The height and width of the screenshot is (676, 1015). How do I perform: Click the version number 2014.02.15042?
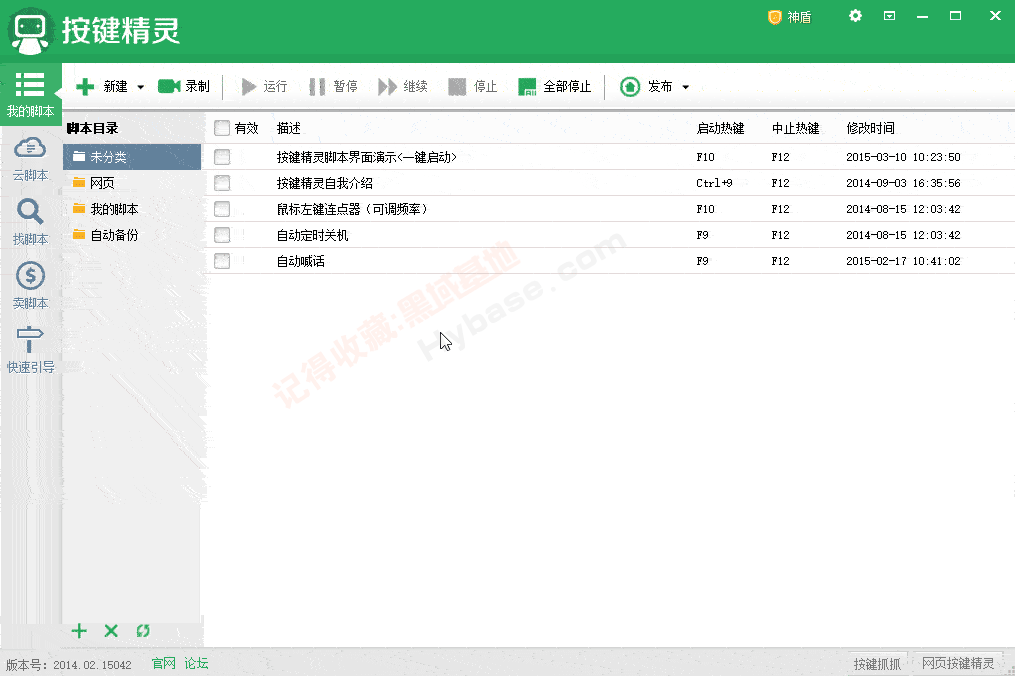point(92,664)
